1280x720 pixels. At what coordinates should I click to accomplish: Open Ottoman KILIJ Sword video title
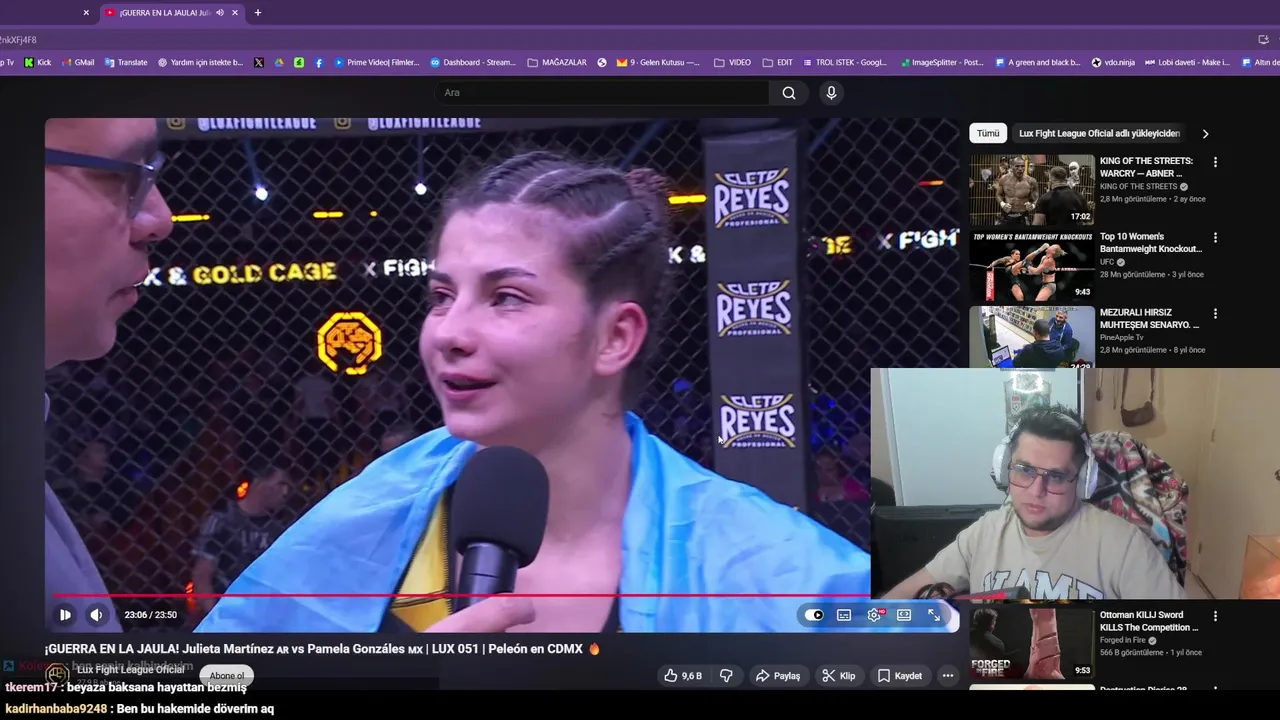[1149, 621]
